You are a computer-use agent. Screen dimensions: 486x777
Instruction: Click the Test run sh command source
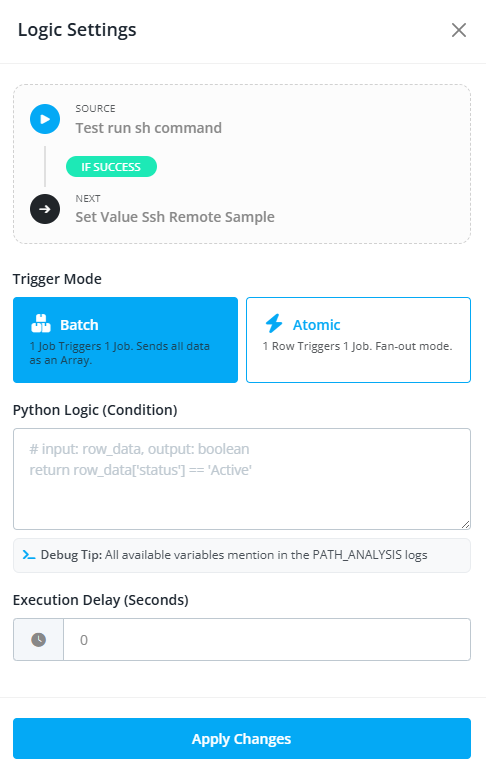(149, 128)
